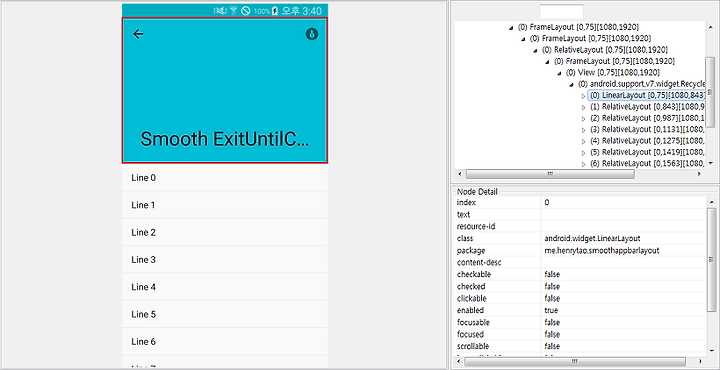This screenshot has width=720, height=370.
Task: Click the clickable property row
Action: (580, 298)
